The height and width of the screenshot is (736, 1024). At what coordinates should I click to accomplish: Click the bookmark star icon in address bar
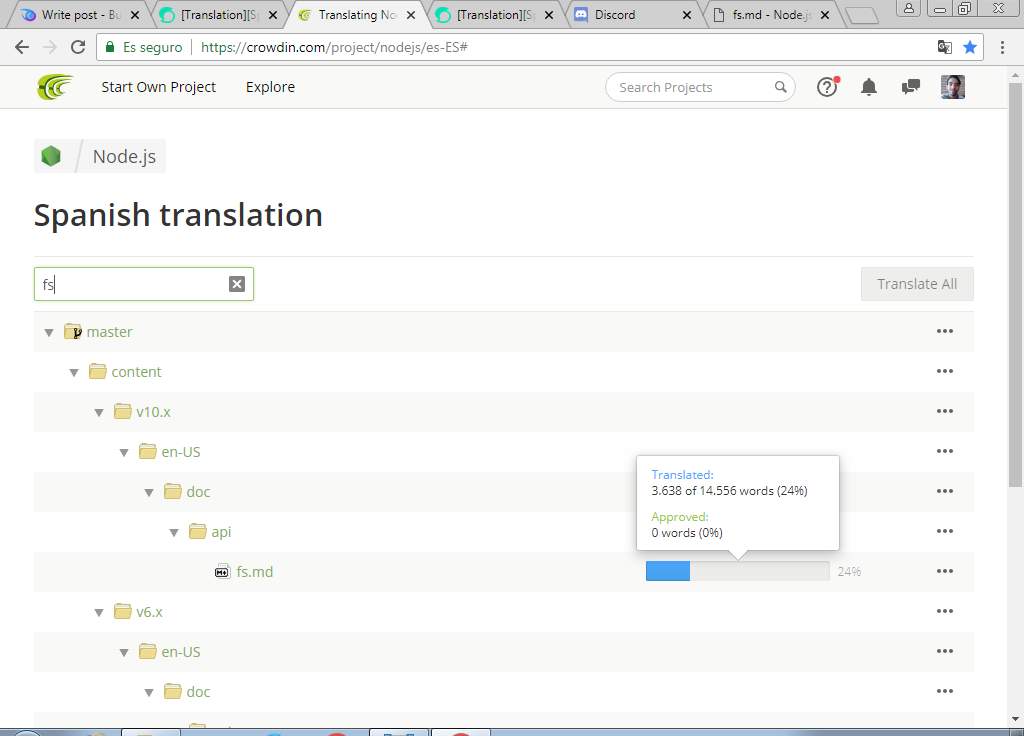pyautogui.click(x=970, y=47)
